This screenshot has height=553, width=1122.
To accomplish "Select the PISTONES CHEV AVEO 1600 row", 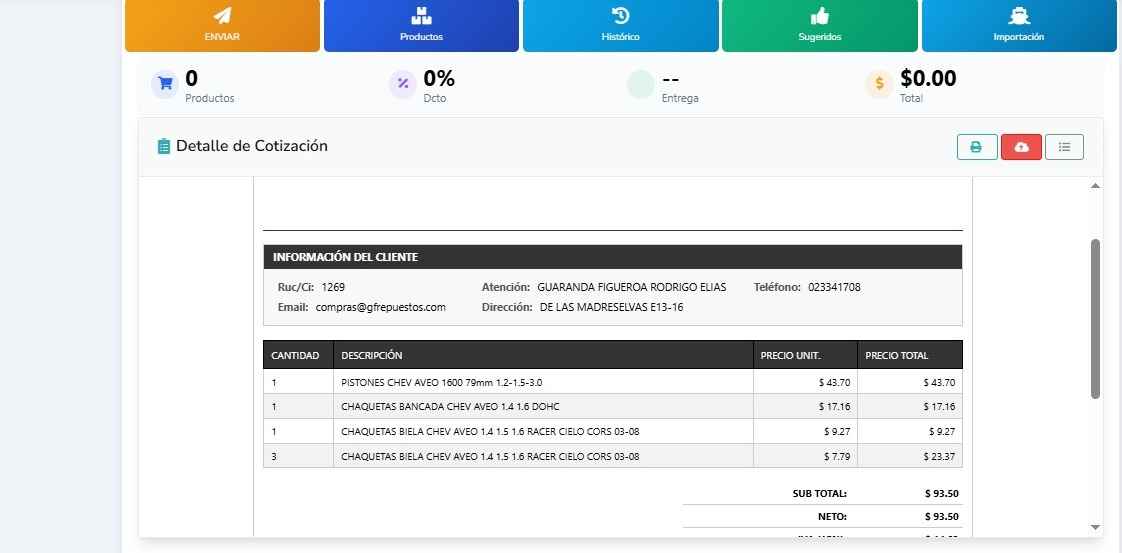I will pyautogui.click(x=441, y=382).
